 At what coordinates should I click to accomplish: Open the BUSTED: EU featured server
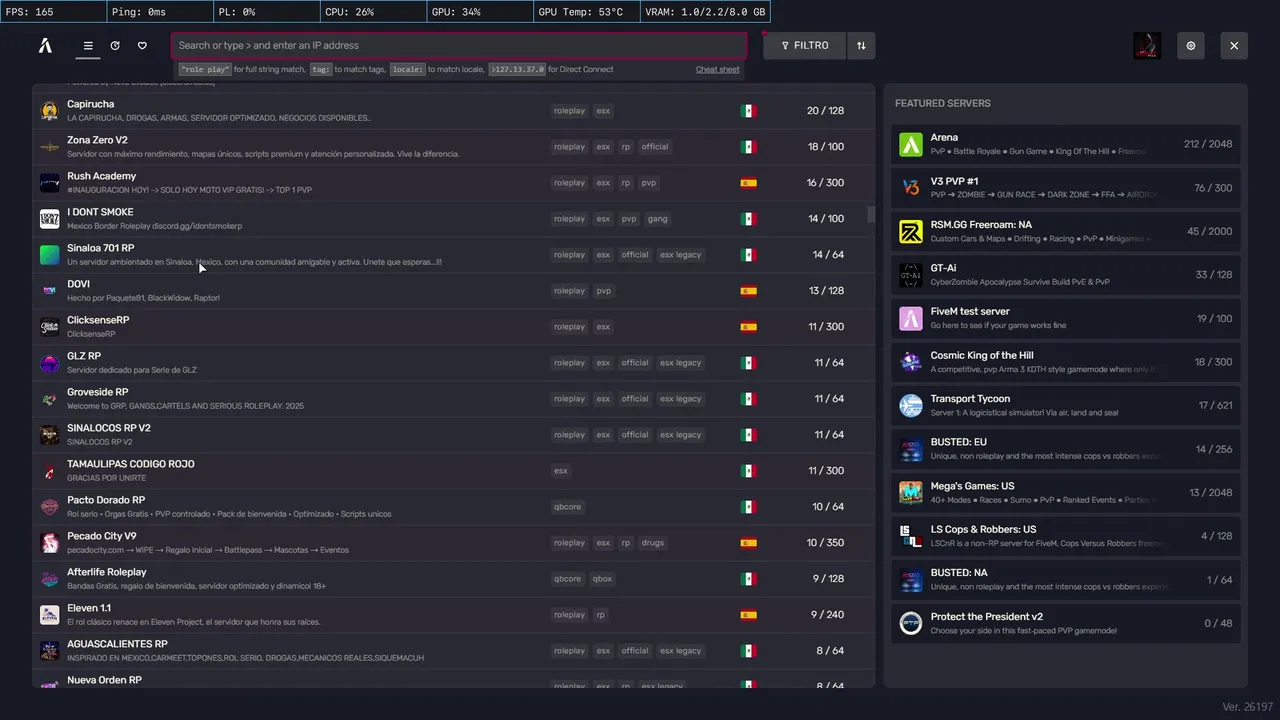1066,449
